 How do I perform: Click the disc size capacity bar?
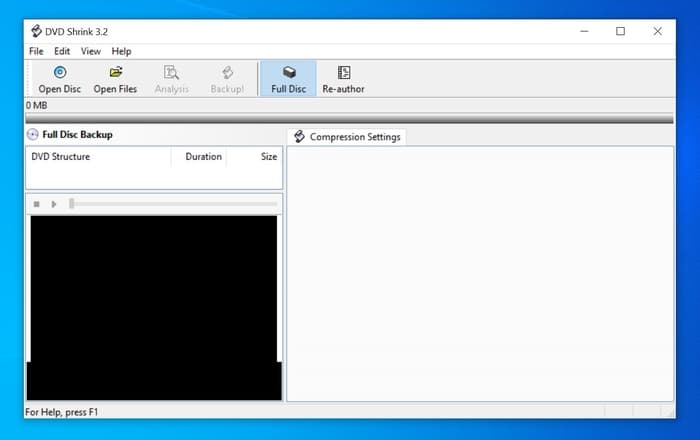coord(350,119)
